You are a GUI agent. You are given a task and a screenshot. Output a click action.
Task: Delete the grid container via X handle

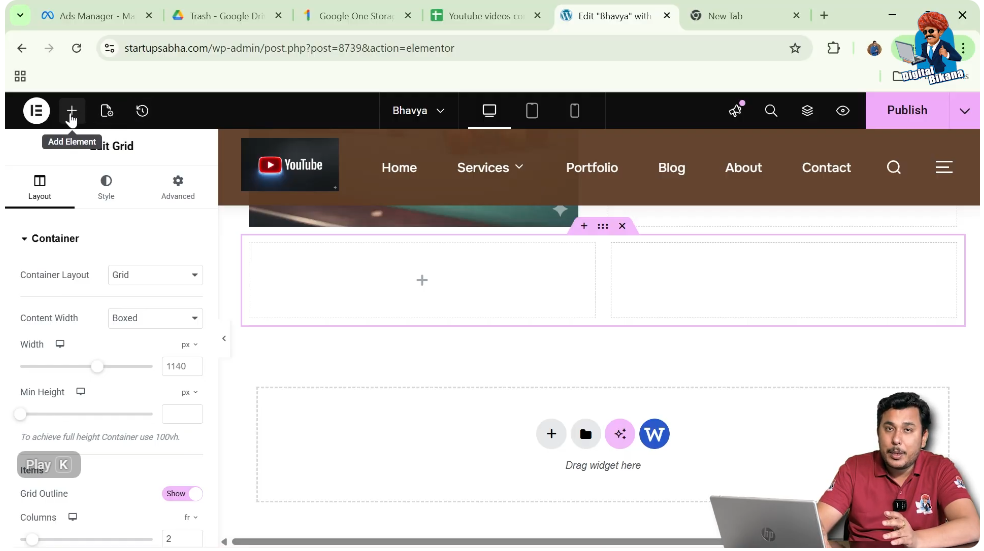coord(622,226)
